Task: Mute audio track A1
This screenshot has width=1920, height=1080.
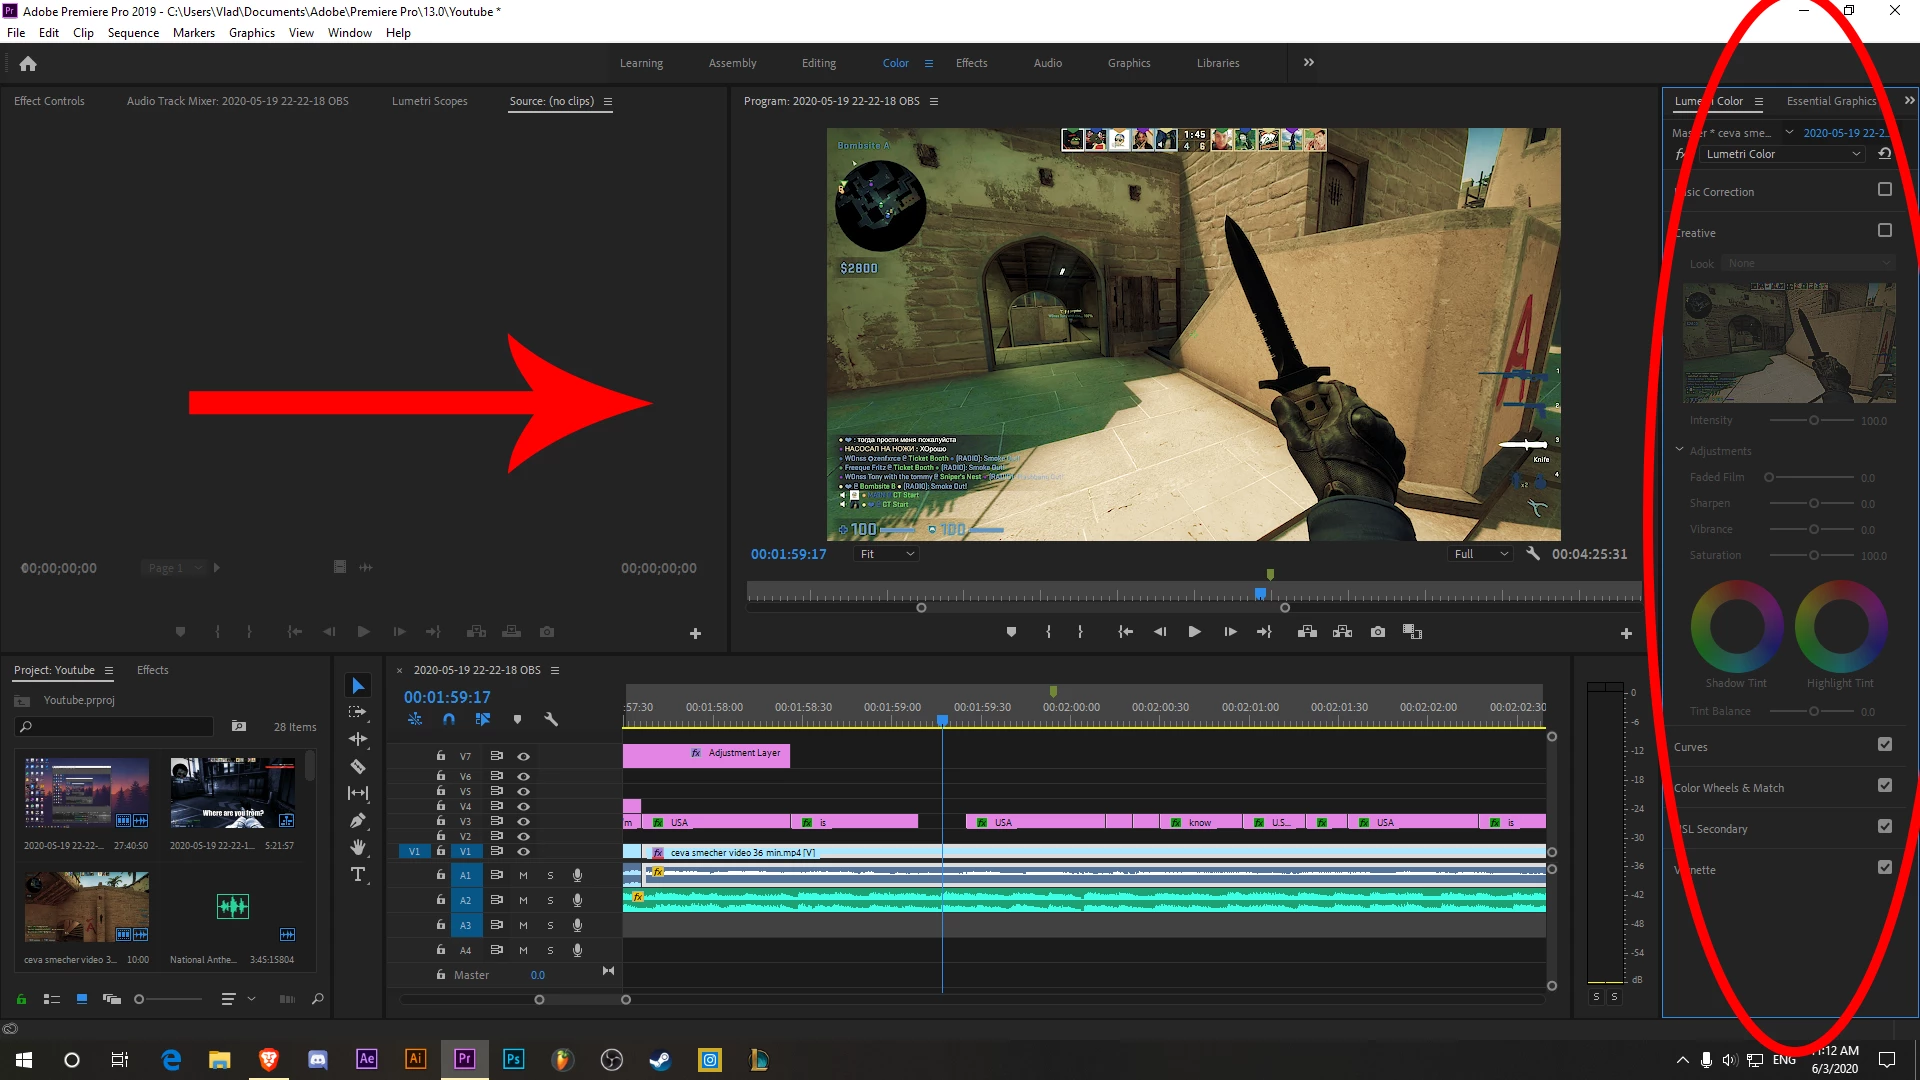Action: pos(523,876)
